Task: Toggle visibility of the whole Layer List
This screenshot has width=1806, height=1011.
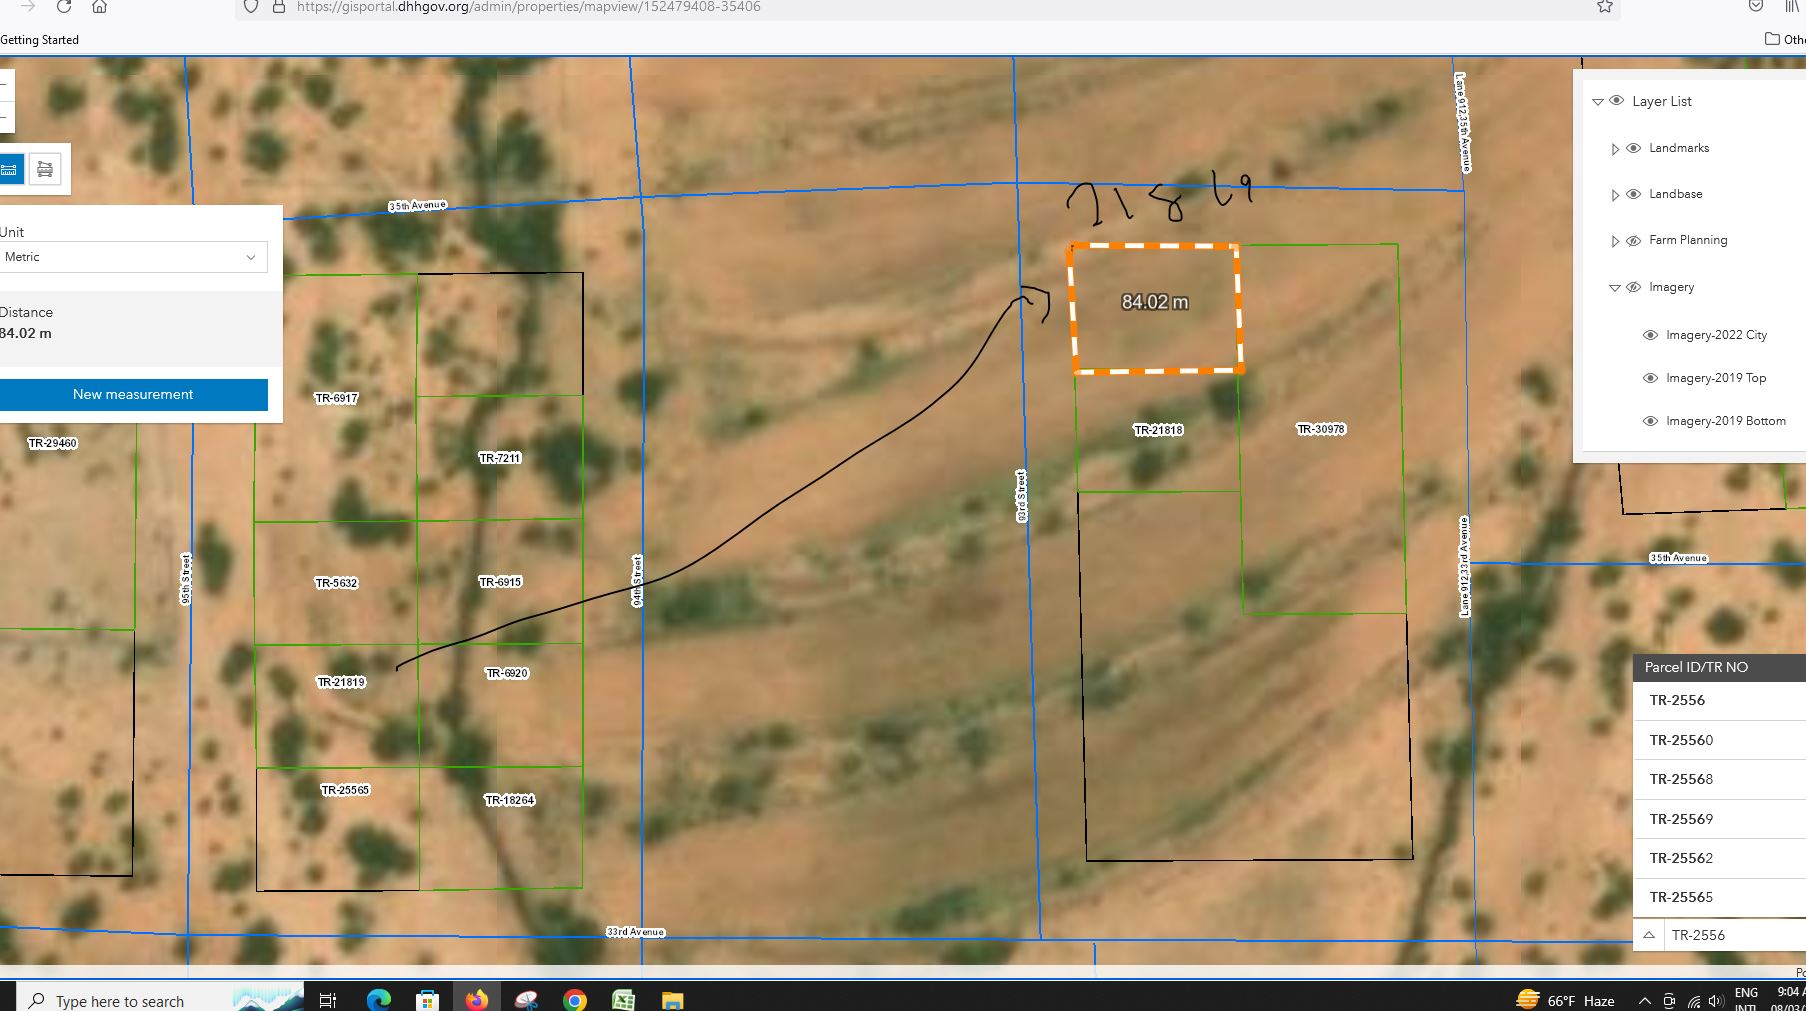Action: click(1616, 100)
